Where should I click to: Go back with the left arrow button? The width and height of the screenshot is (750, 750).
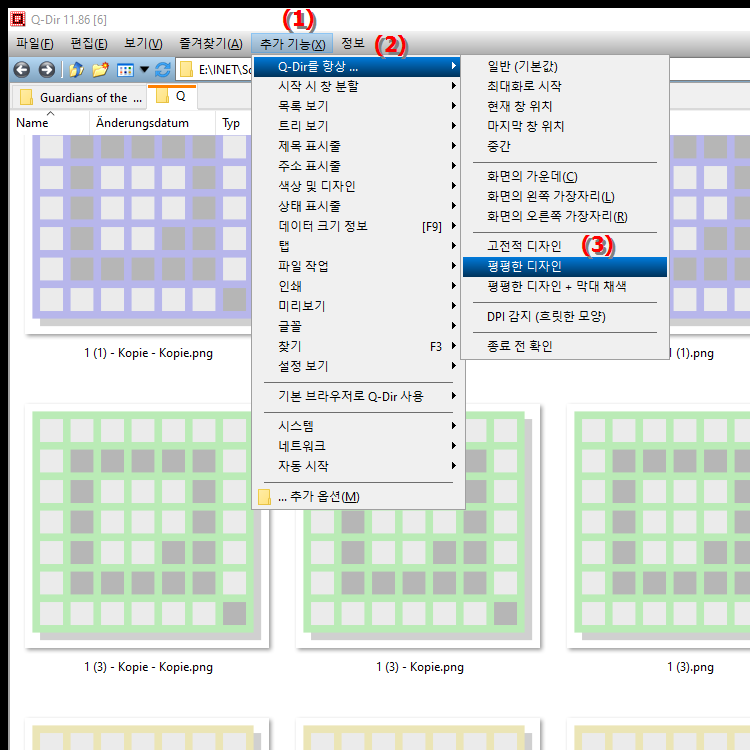click(22, 70)
